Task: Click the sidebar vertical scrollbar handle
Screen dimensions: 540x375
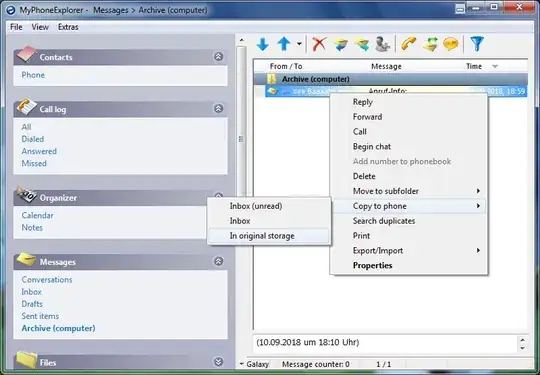Action: tap(241, 139)
